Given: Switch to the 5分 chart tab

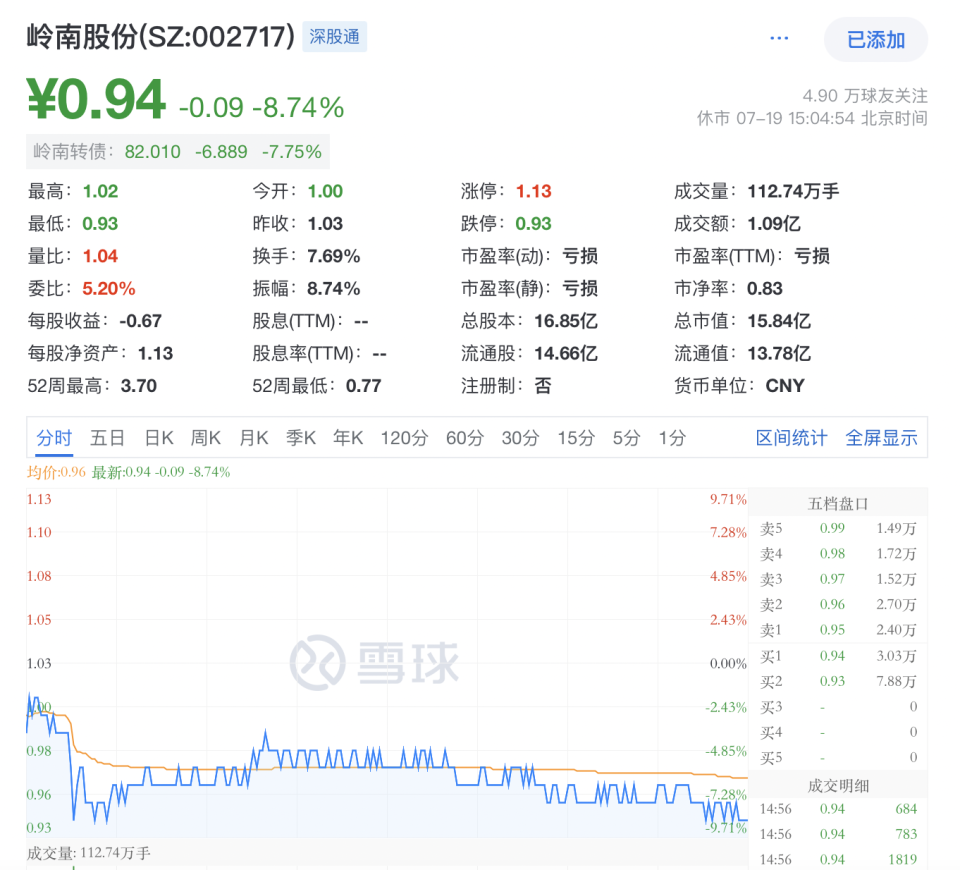Looking at the screenshot, I should (x=627, y=438).
